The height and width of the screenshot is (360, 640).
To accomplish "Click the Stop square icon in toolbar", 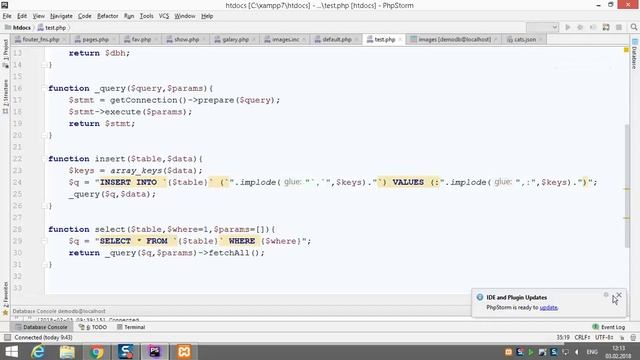I will pos(619,27).
